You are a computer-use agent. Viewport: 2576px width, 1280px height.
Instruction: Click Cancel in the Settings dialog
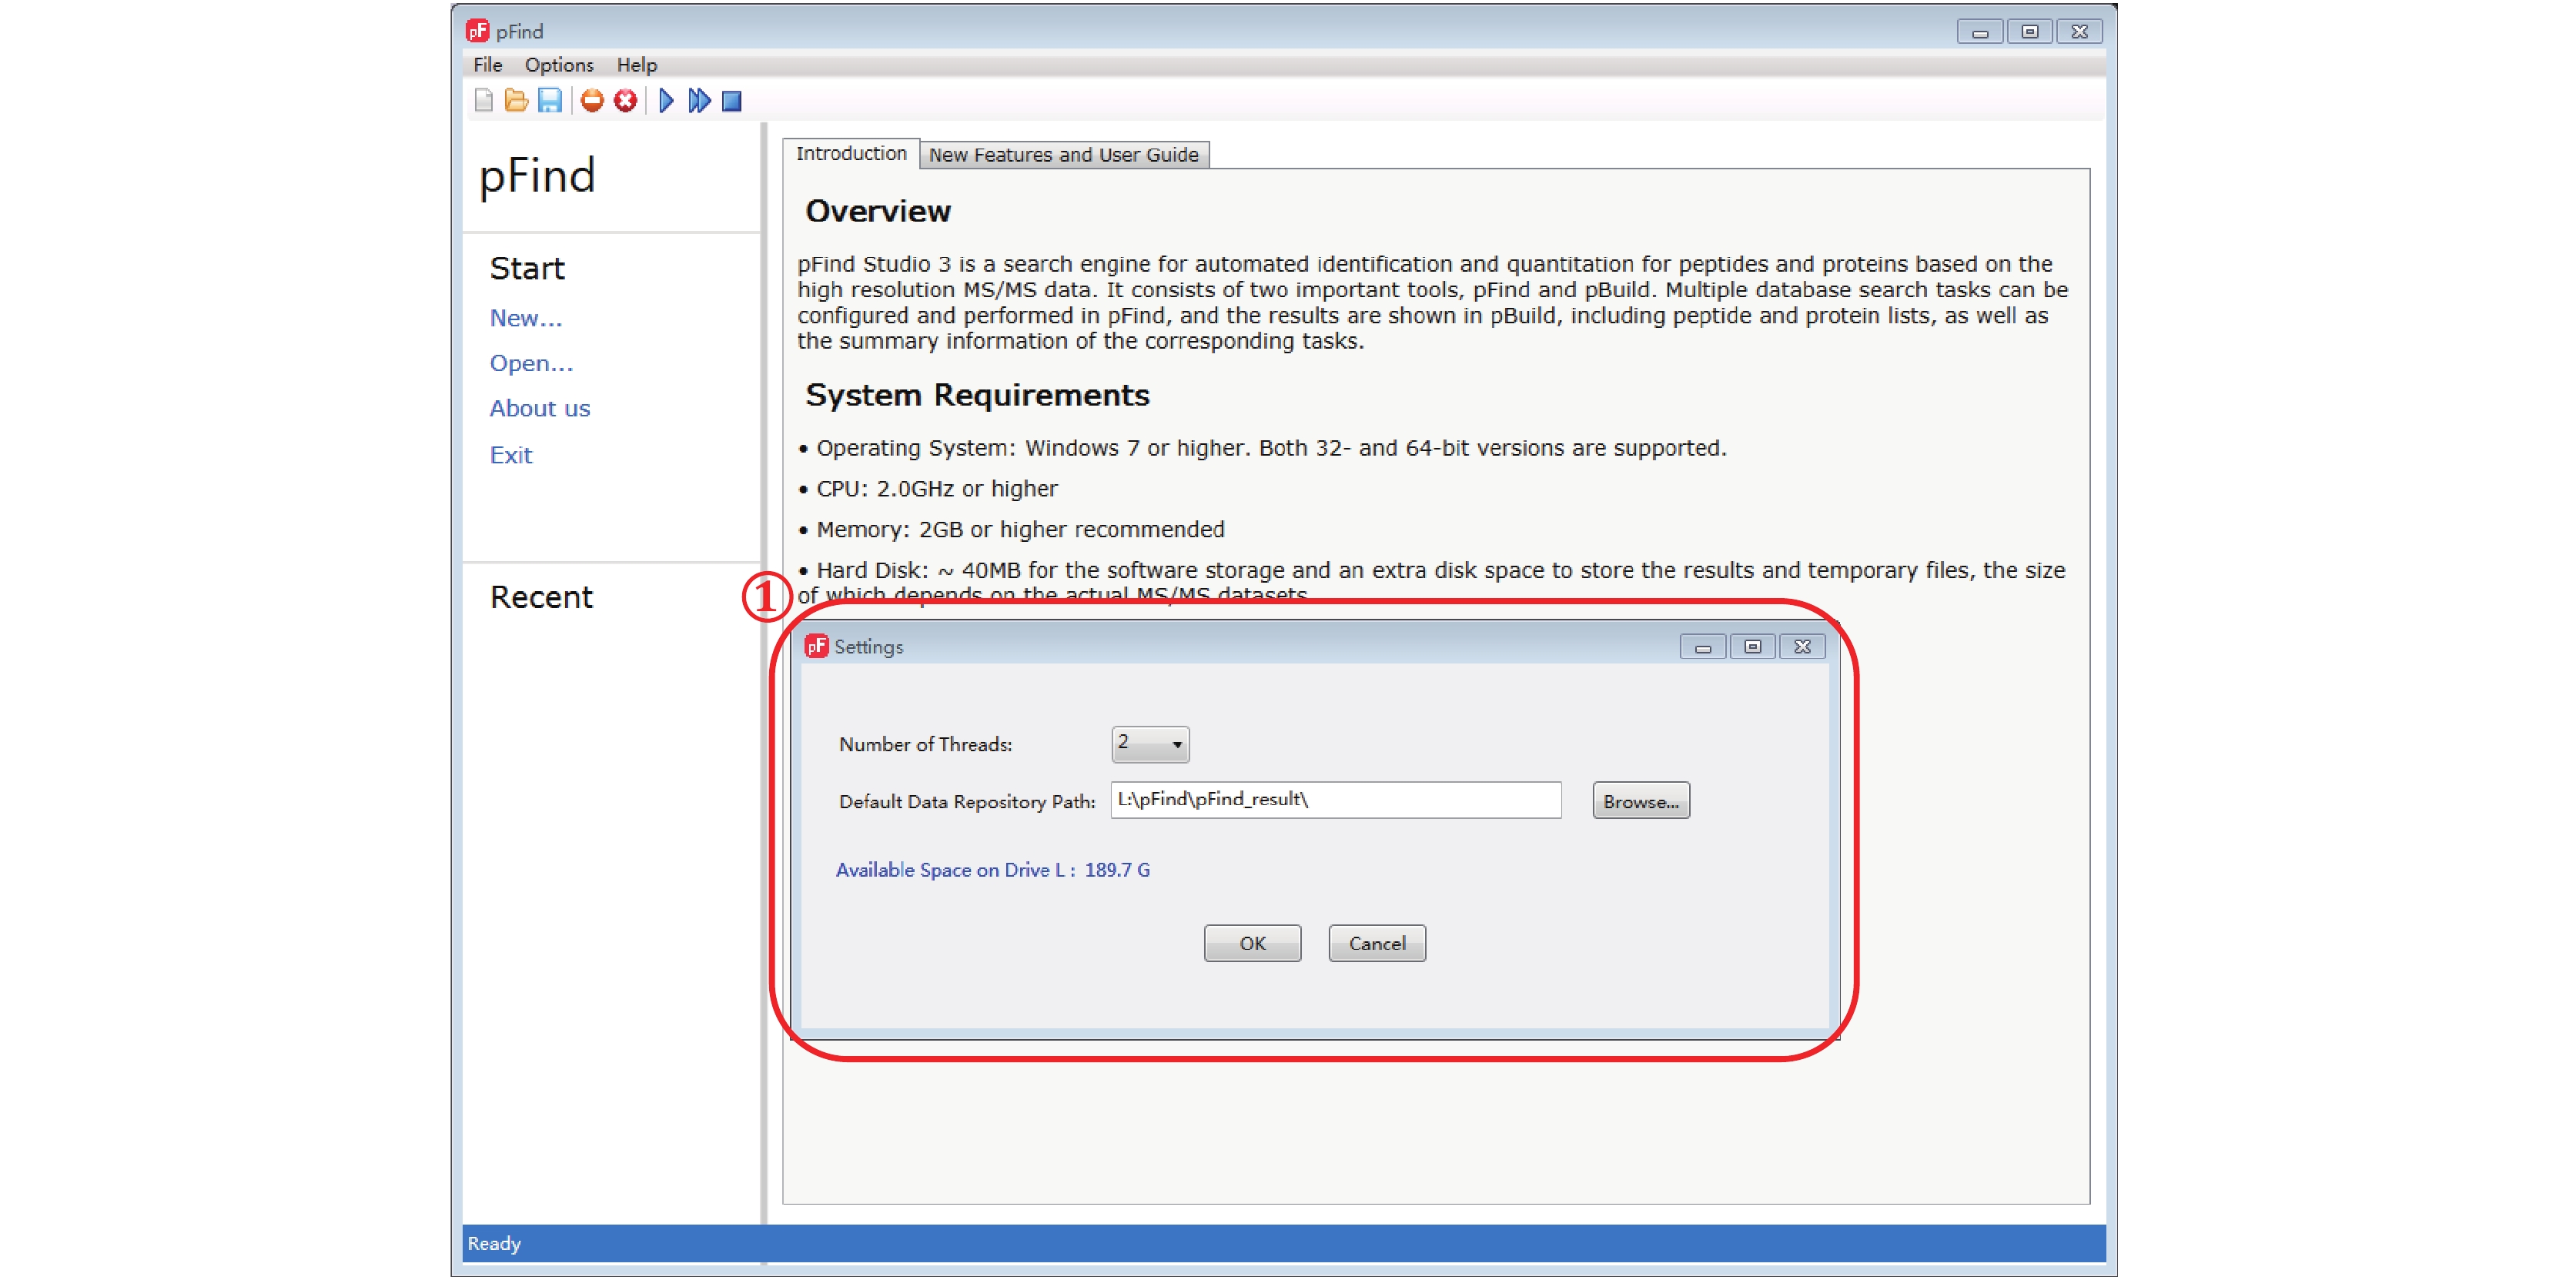coord(1377,943)
